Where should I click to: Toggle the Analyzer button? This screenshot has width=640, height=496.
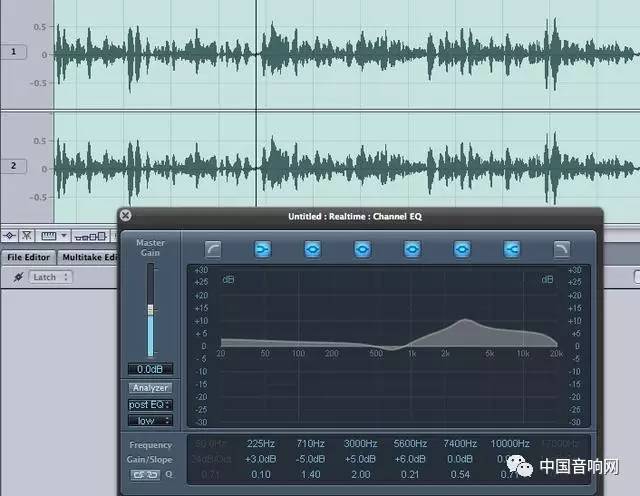click(x=150, y=388)
